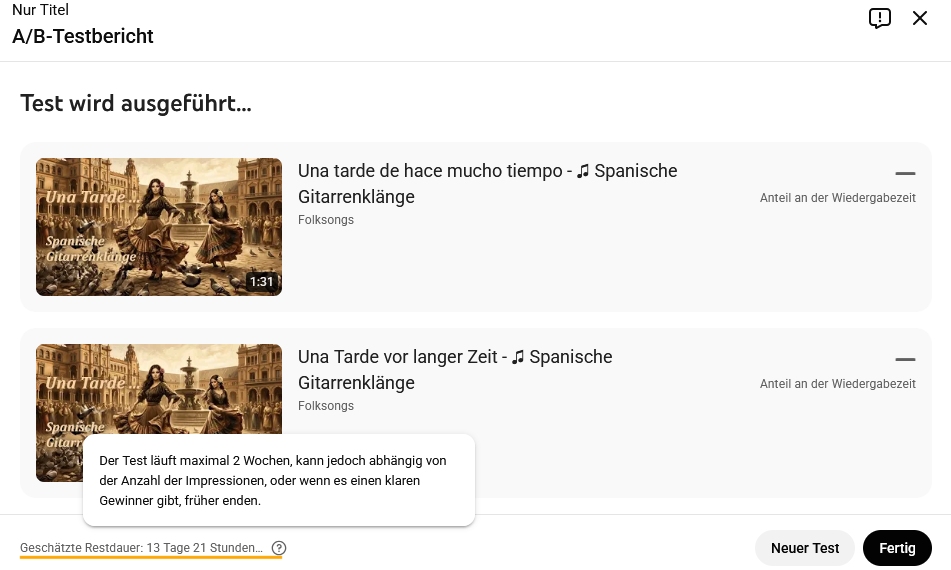Start a new test with Neuer Test
Screen dimensions: 951x570
tap(805, 548)
